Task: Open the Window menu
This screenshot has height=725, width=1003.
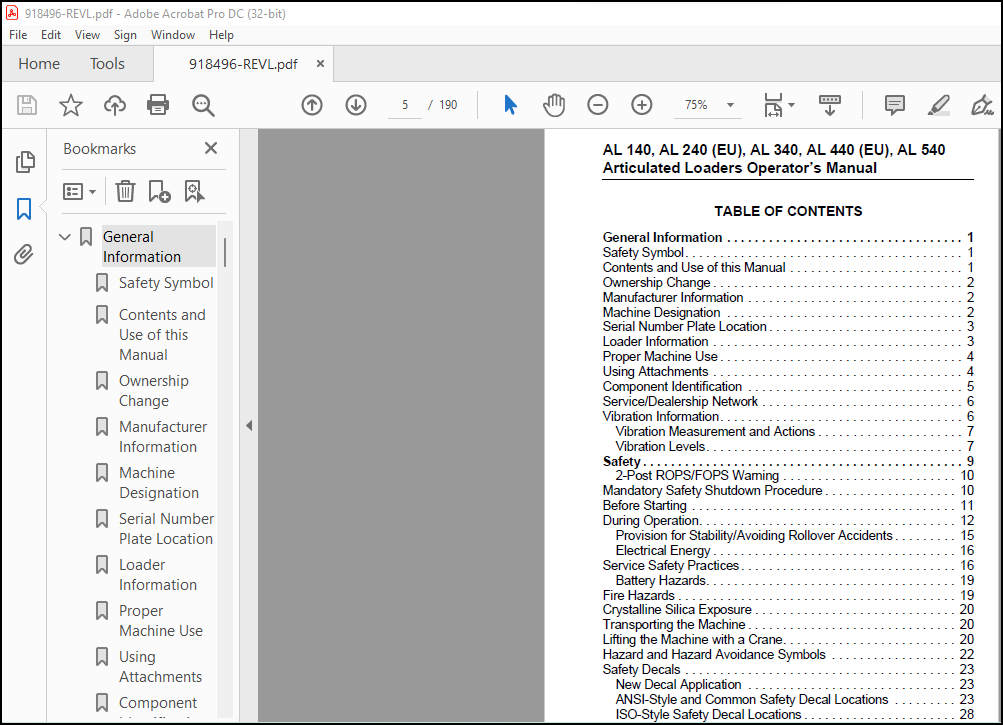Action: point(173,35)
